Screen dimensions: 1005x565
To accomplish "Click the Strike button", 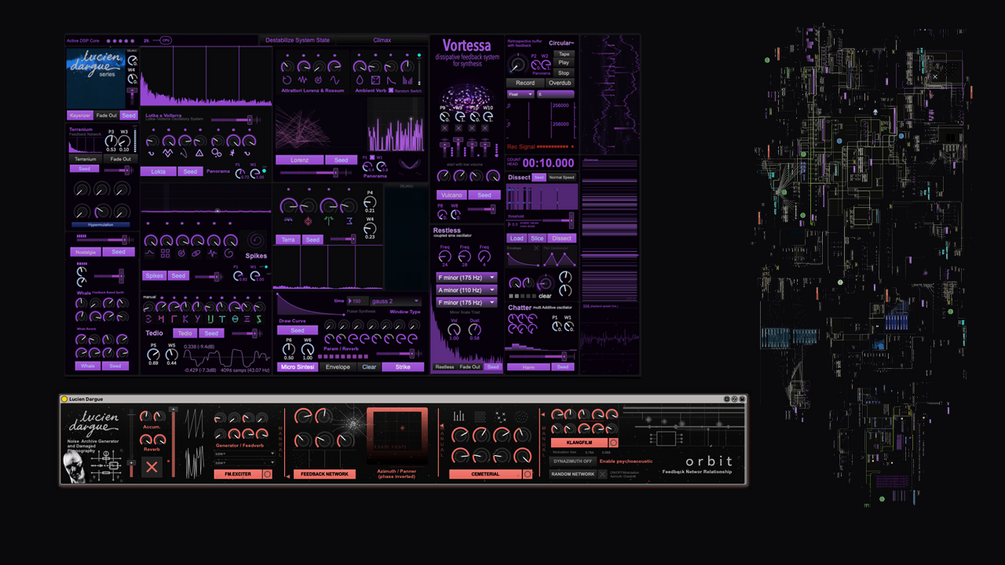I will click(403, 367).
